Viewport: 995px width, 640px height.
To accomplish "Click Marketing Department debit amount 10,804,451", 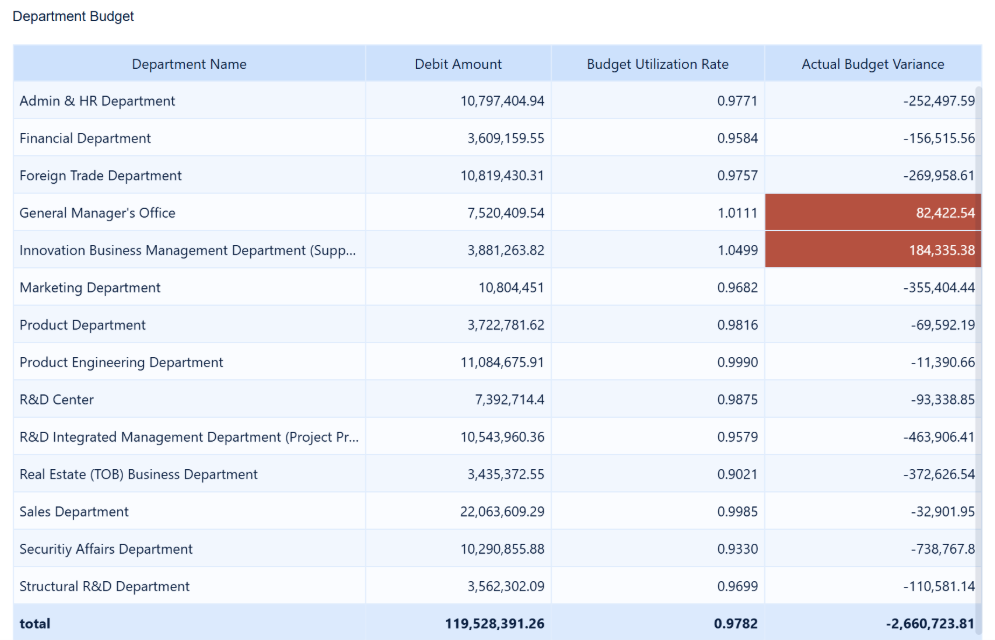I will [x=511, y=288].
